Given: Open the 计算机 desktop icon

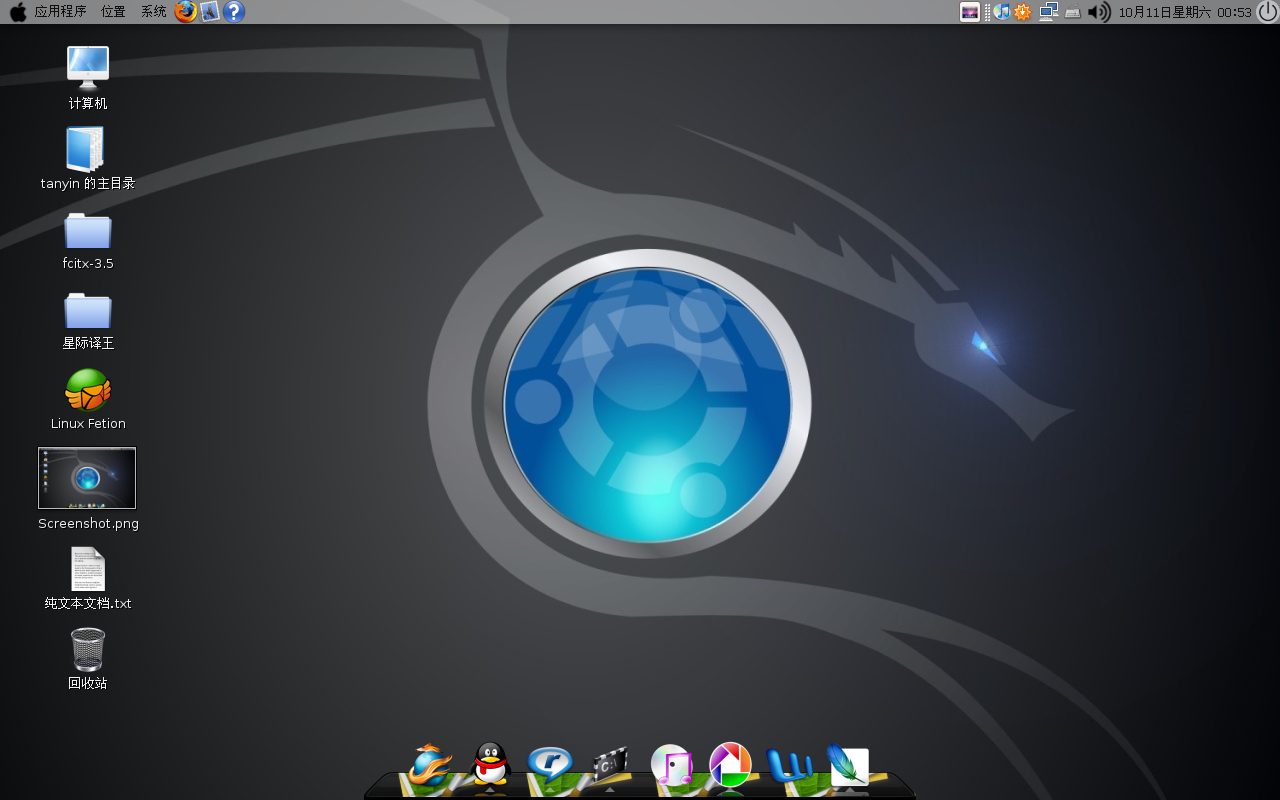Looking at the screenshot, I should point(88,67).
